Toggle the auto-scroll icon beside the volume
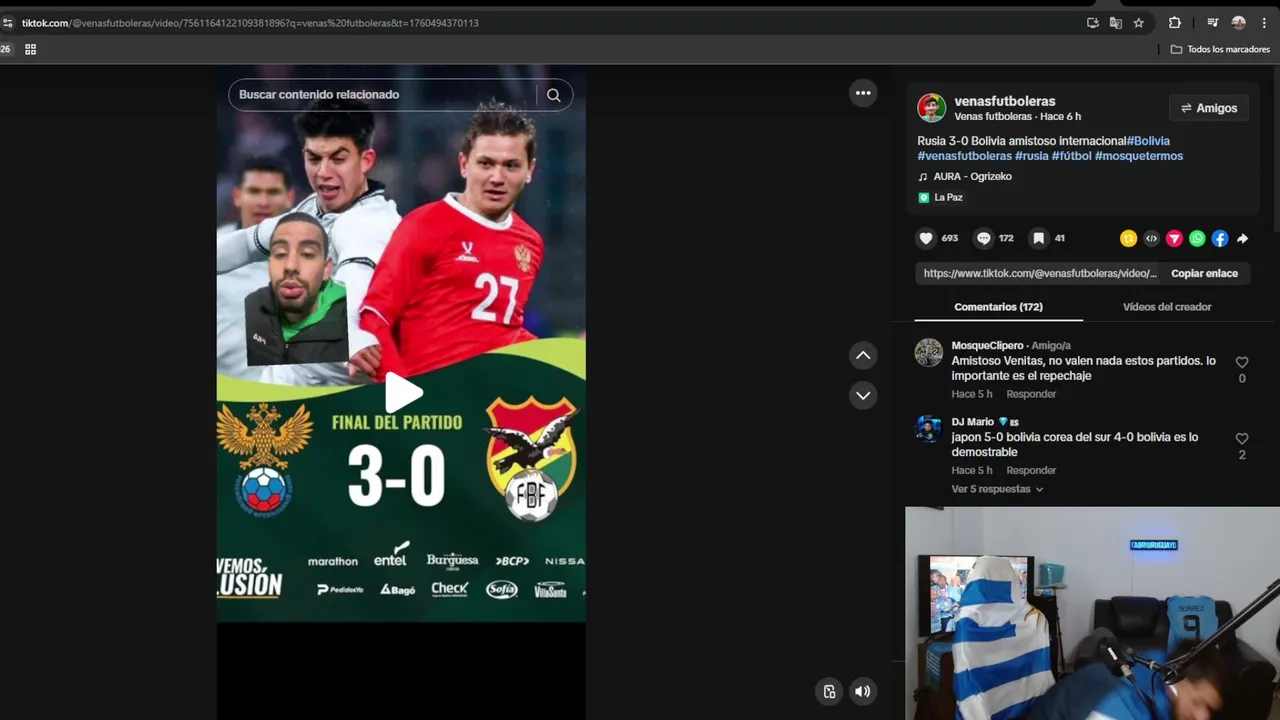Screen dimensions: 1280x720 click(829, 691)
